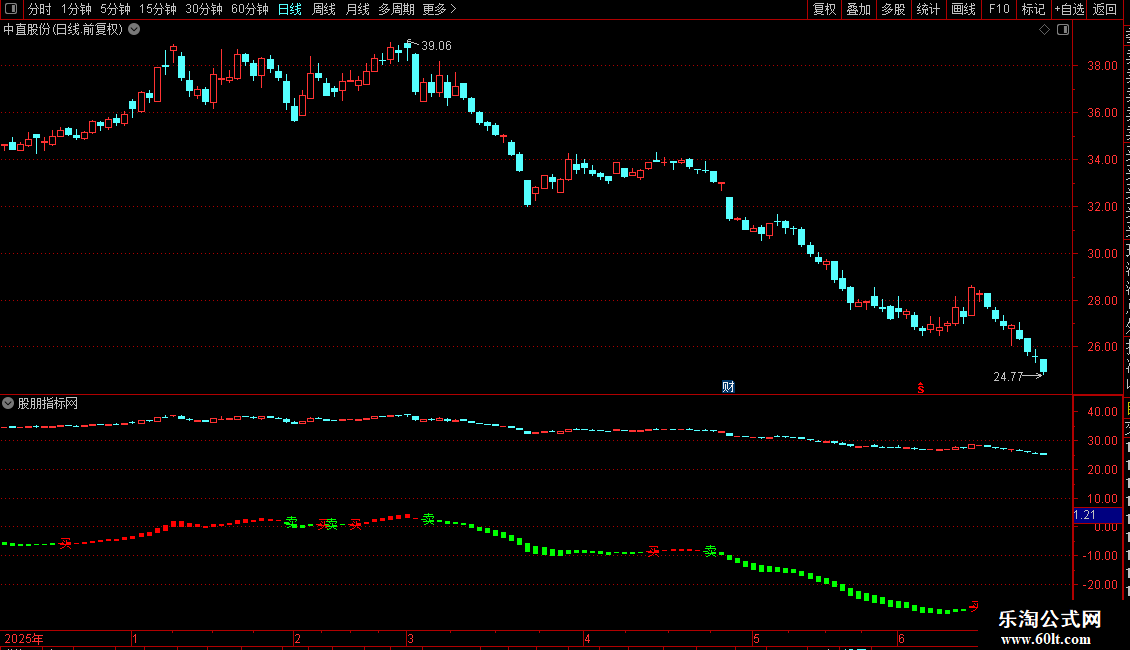Select the 1分钟 period tab

76,9
